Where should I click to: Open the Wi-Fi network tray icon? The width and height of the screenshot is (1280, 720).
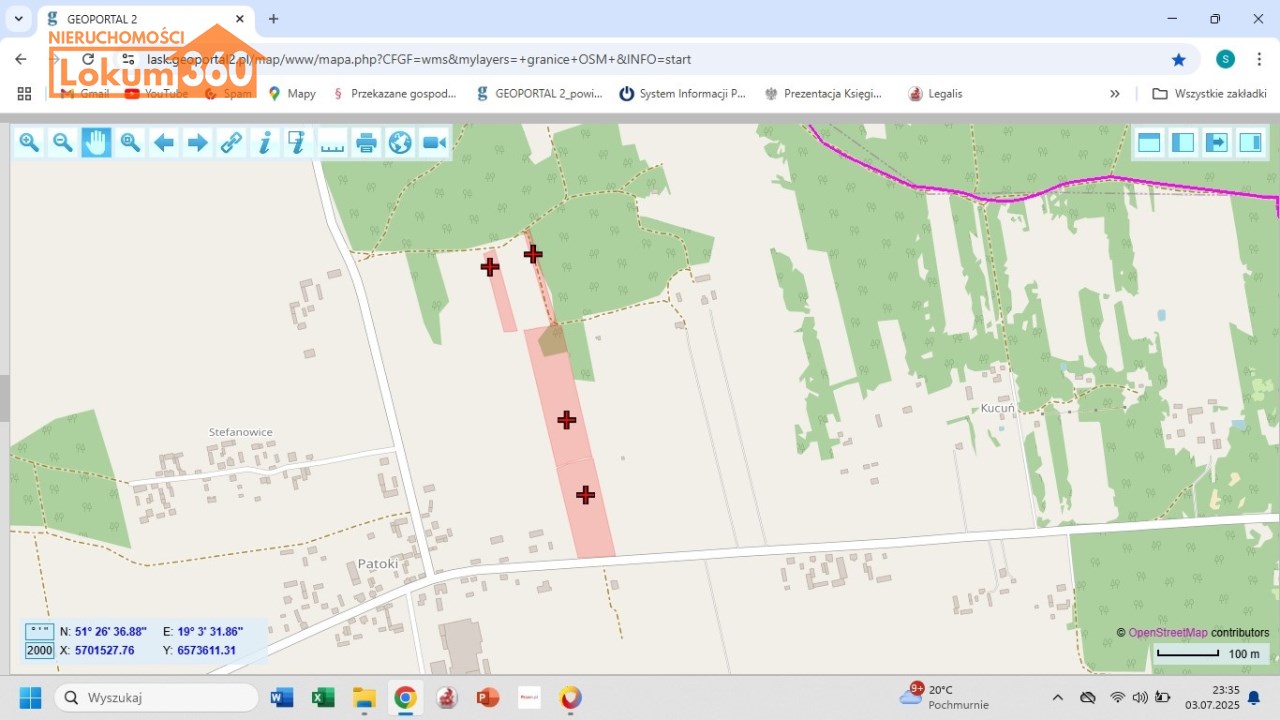point(1117,697)
